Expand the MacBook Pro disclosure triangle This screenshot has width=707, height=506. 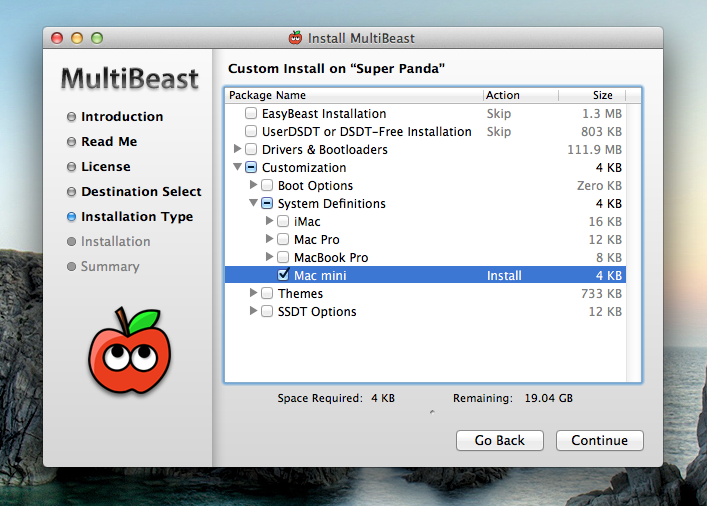tap(270, 257)
